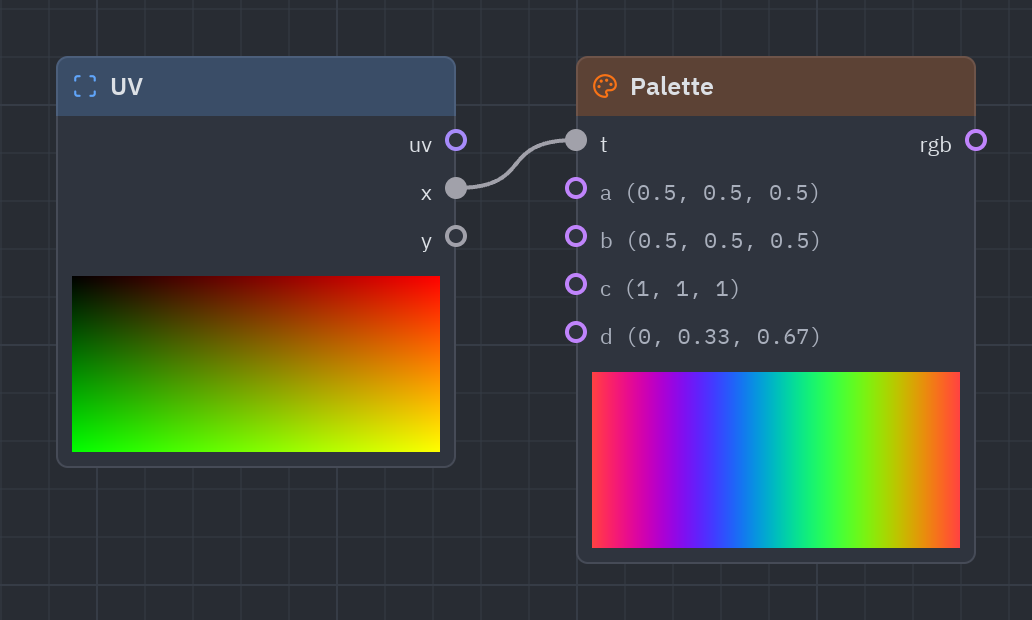1032x620 pixels.
Task: Click the c input socket on Palette
Action: click(576, 284)
